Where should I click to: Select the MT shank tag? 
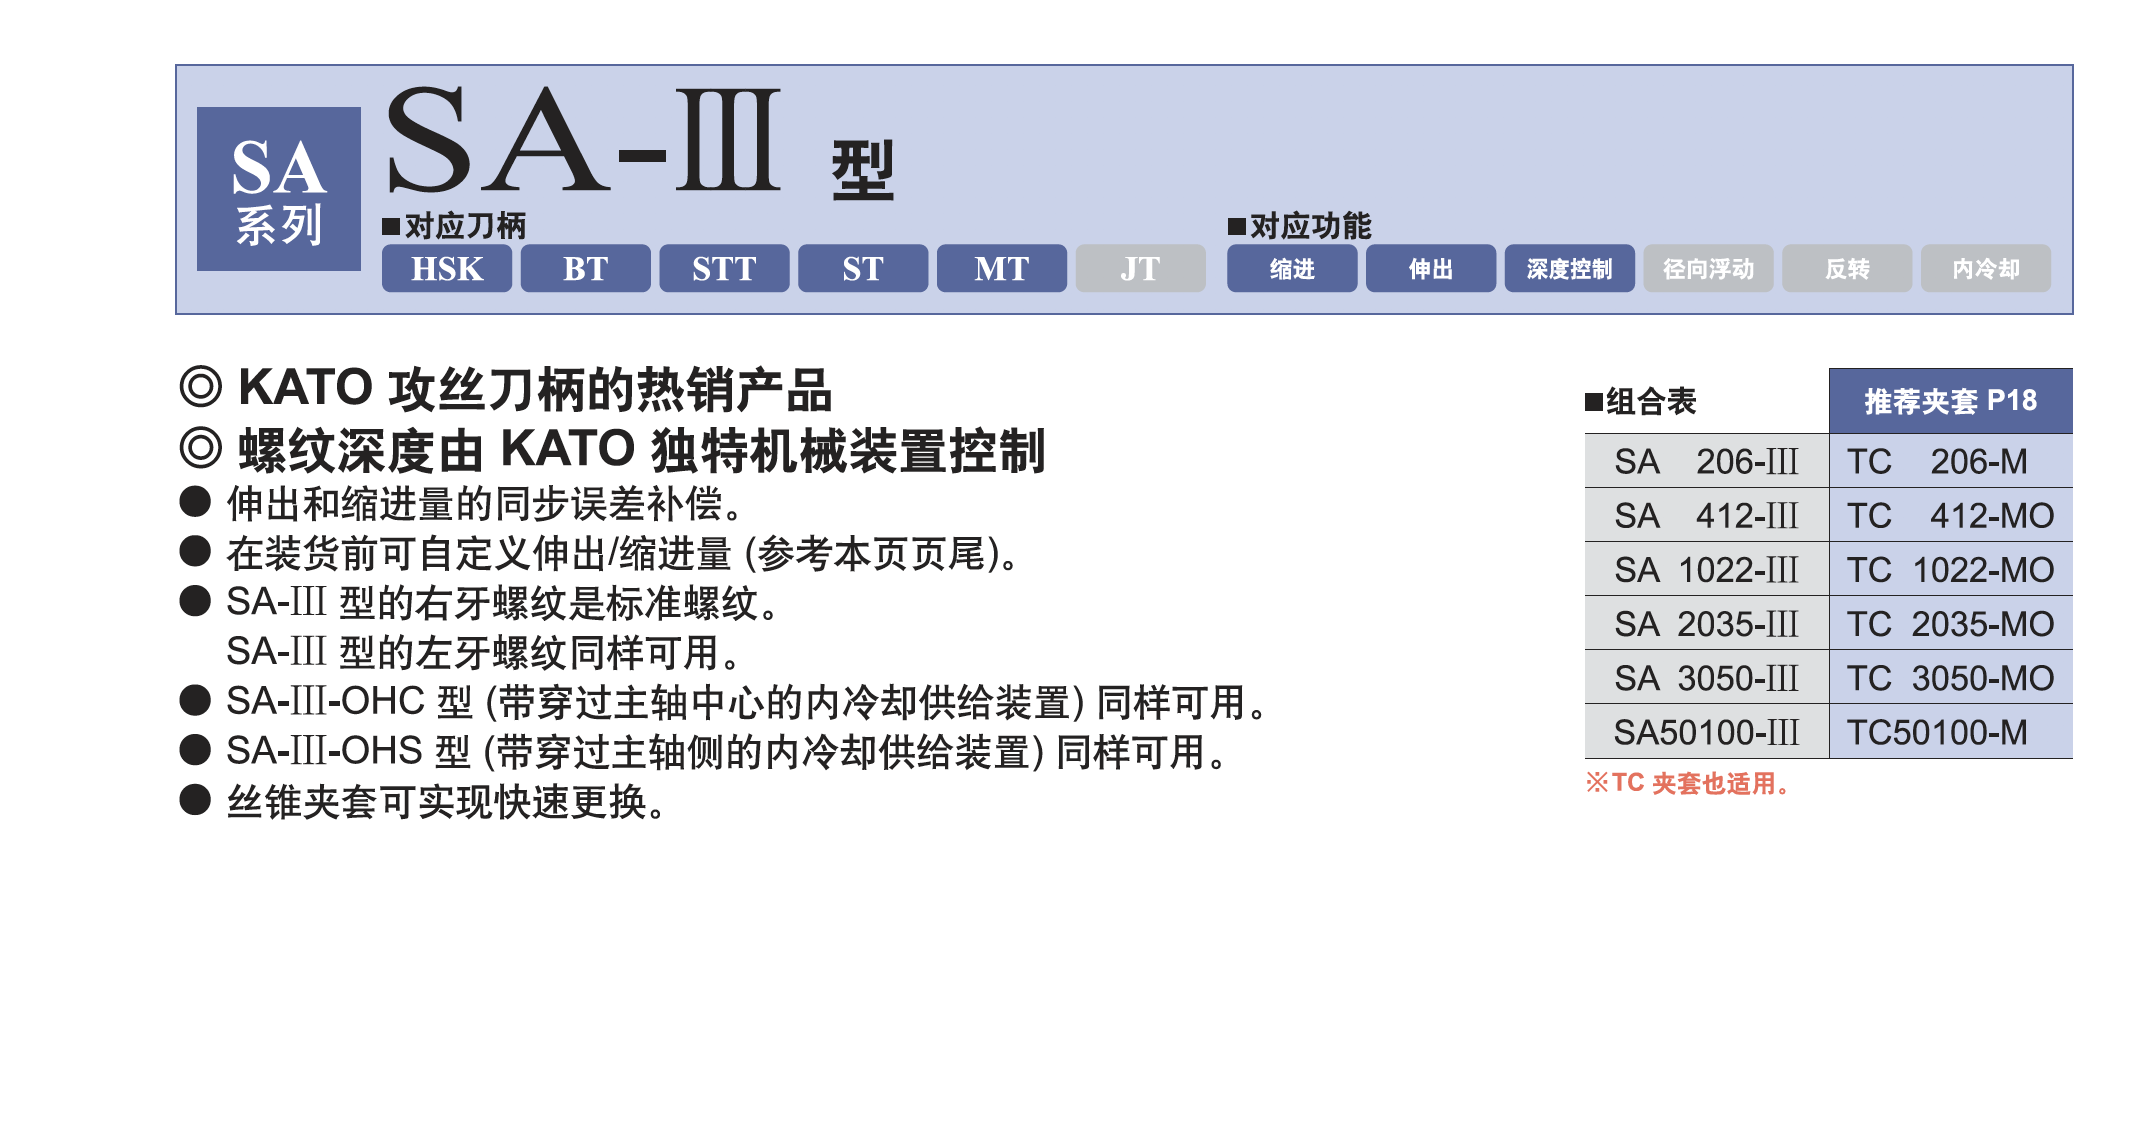[1001, 269]
